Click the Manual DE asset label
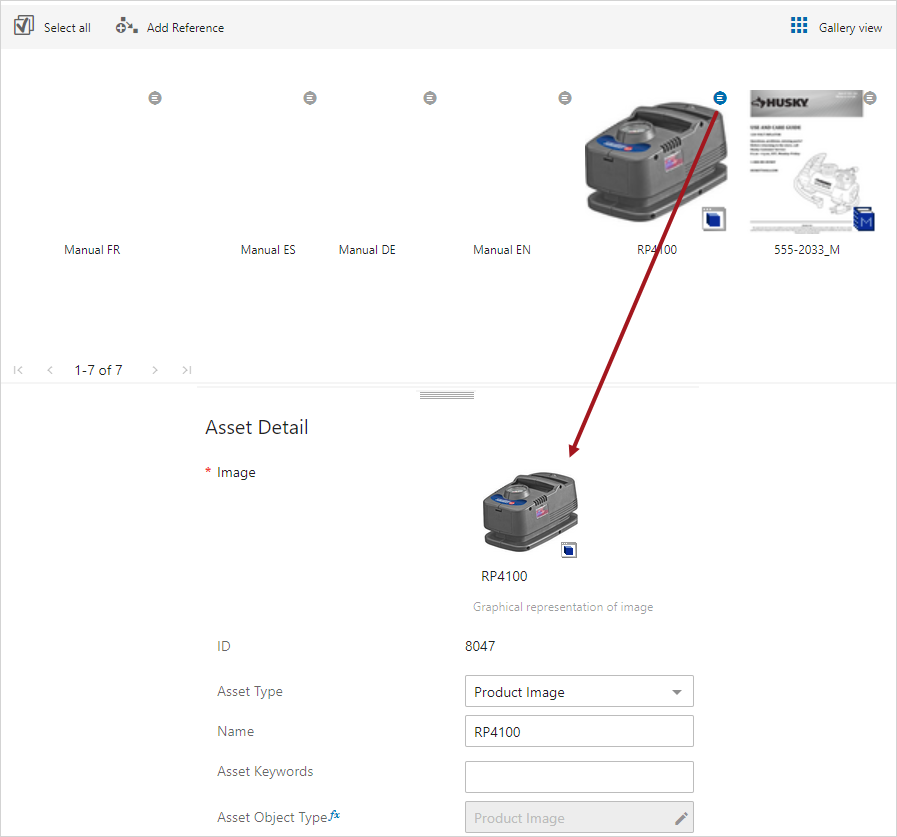This screenshot has width=897, height=837. (367, 250)
